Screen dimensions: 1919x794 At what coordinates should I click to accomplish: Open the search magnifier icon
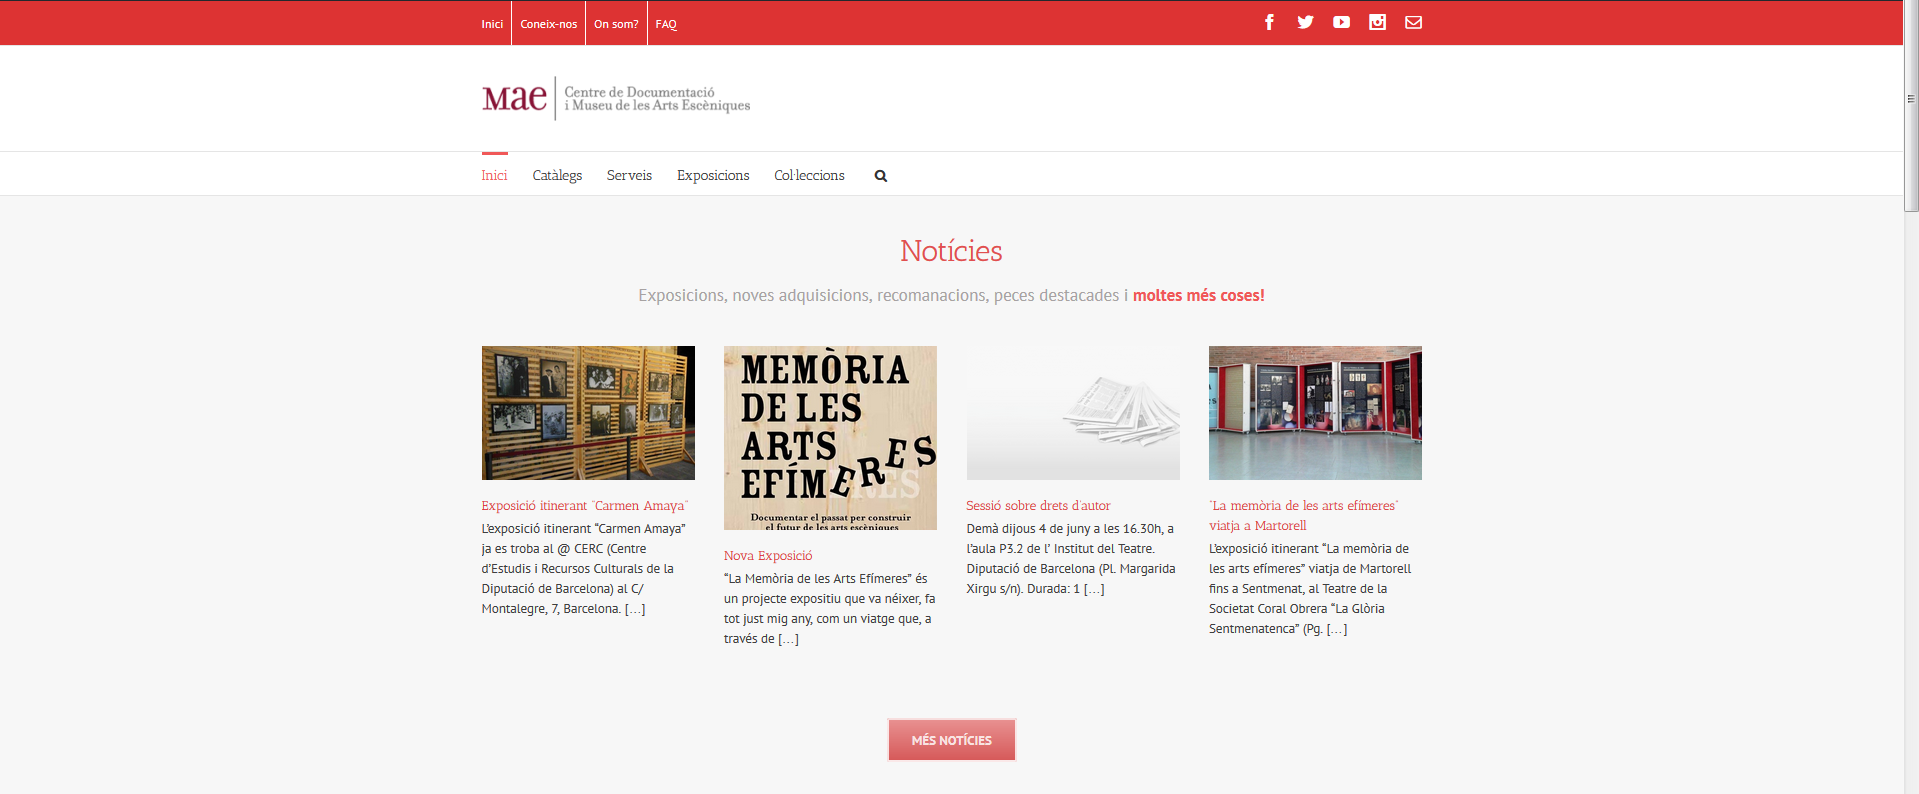pyautogui.click(x=881, y=176)
